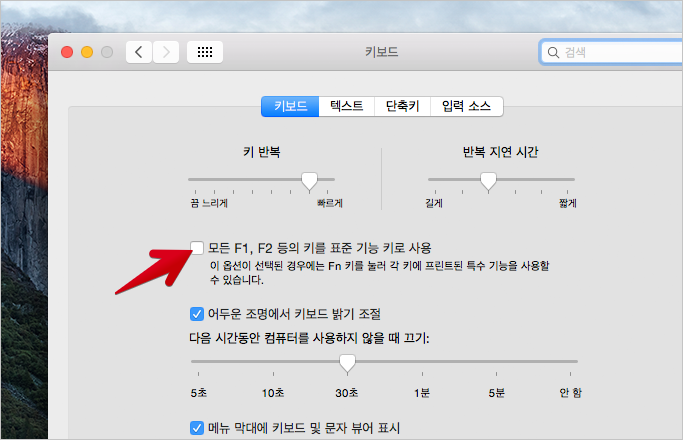Click the 짧게 label under 반복 지연 시간

(568, 203)
